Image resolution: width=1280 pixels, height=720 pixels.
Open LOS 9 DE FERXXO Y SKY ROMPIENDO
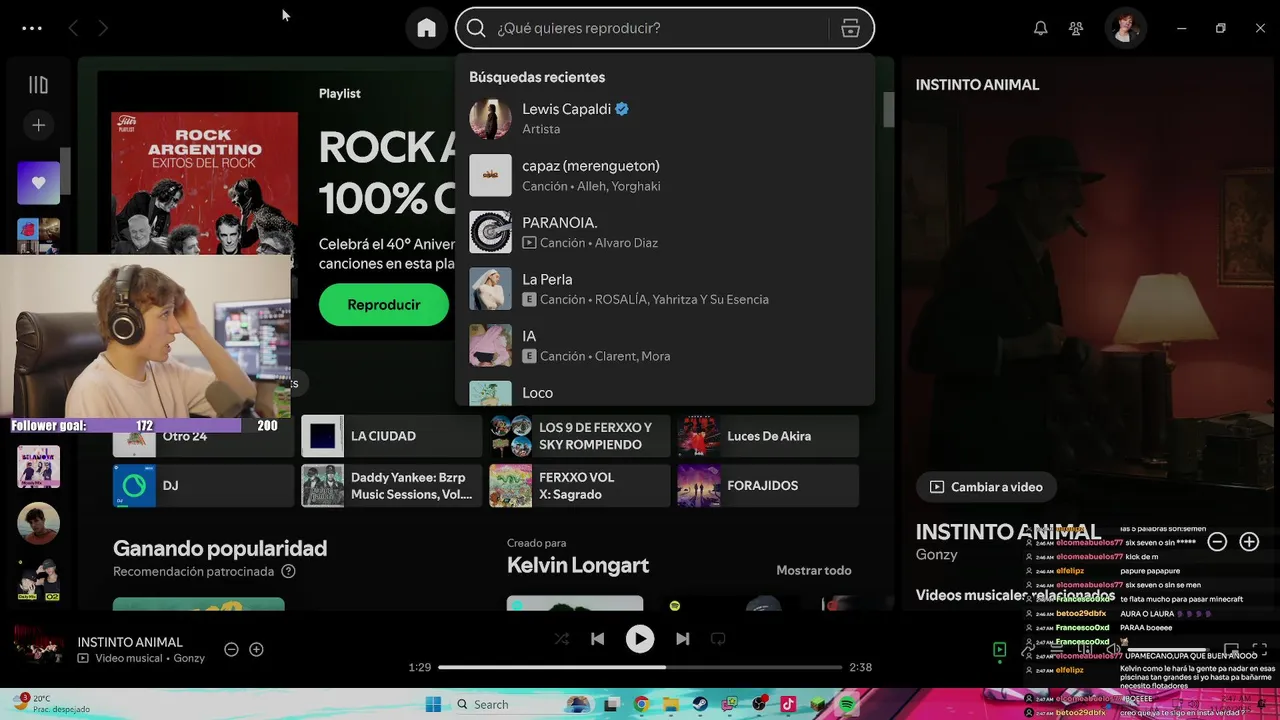[579, 436]
